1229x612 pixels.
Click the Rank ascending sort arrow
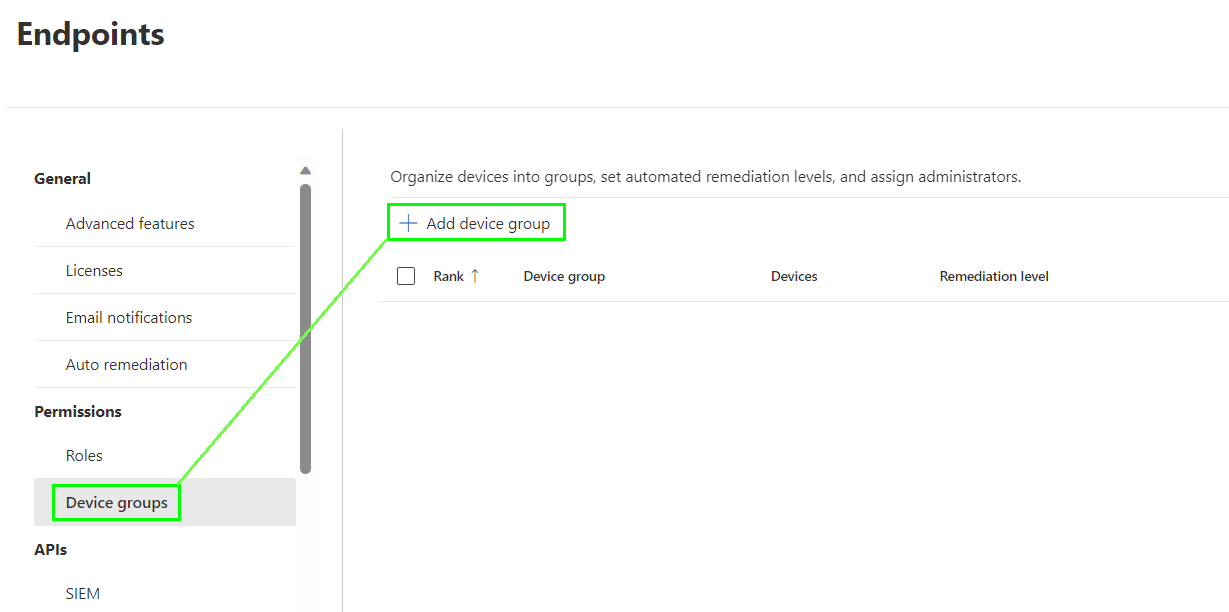475,276
